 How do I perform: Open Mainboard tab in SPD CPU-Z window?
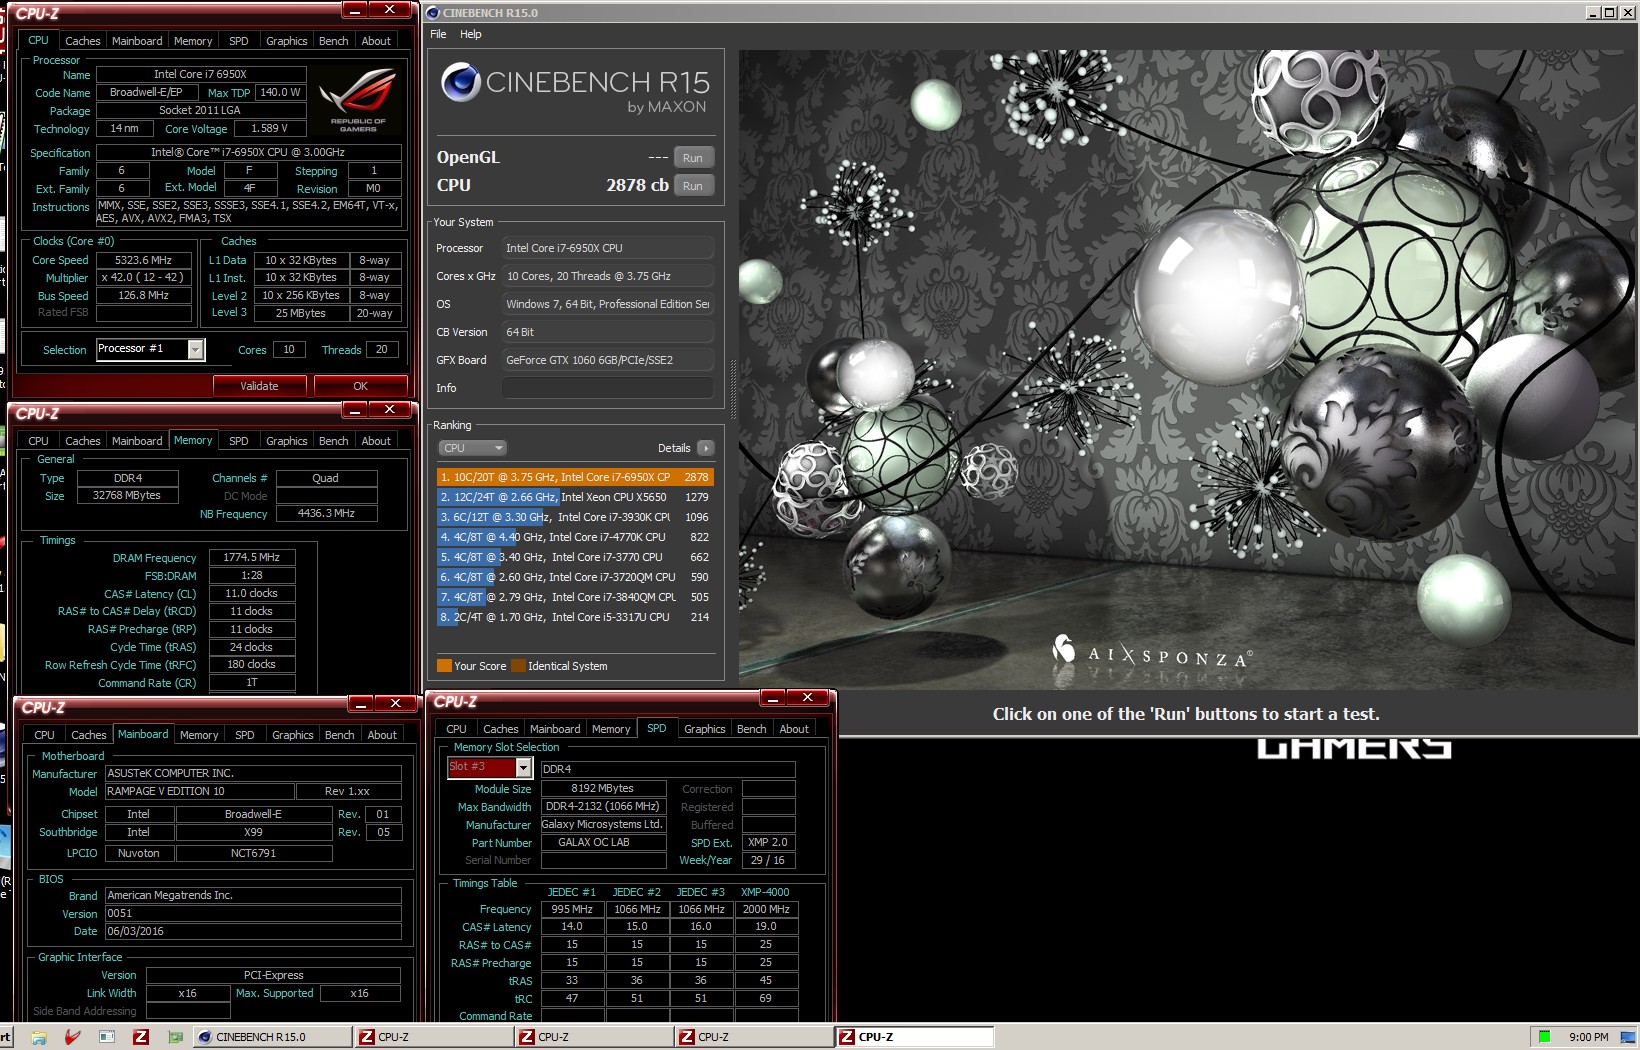(555, 729)
